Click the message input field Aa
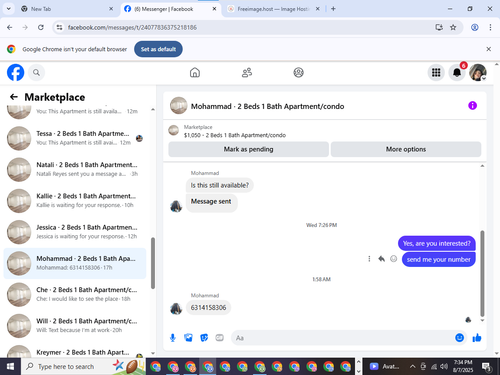The height and width of the screenshot is (375, 500). click(x=343, y=338)
